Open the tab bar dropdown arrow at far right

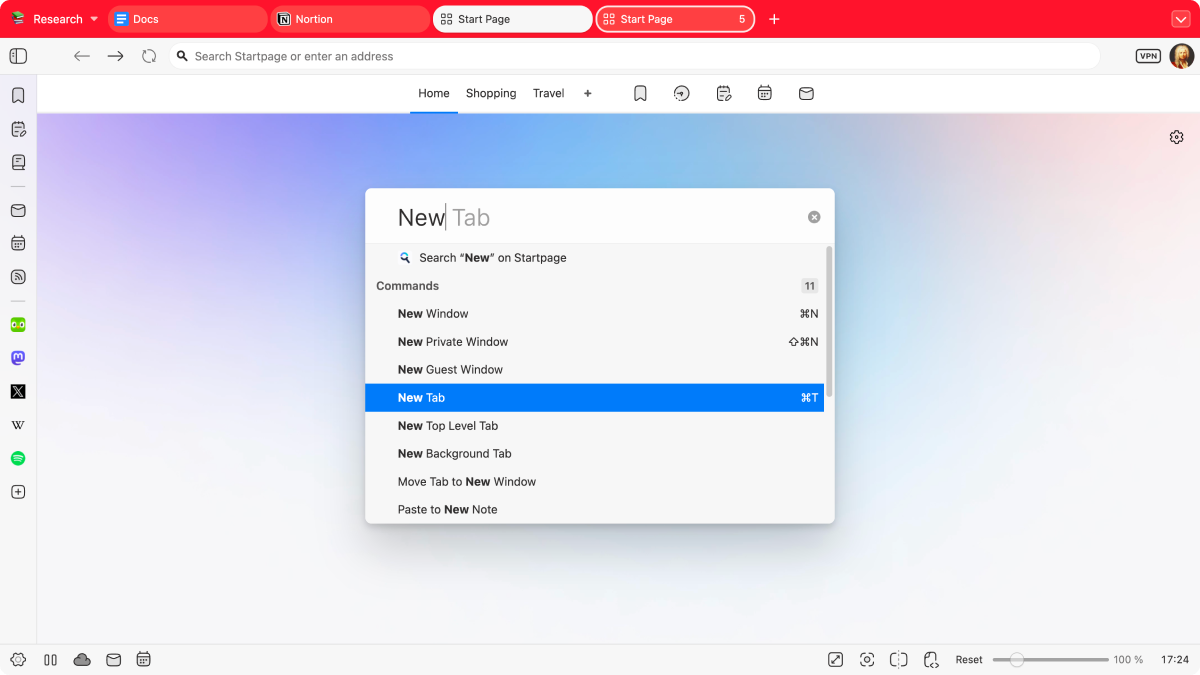pos(1179,19)
